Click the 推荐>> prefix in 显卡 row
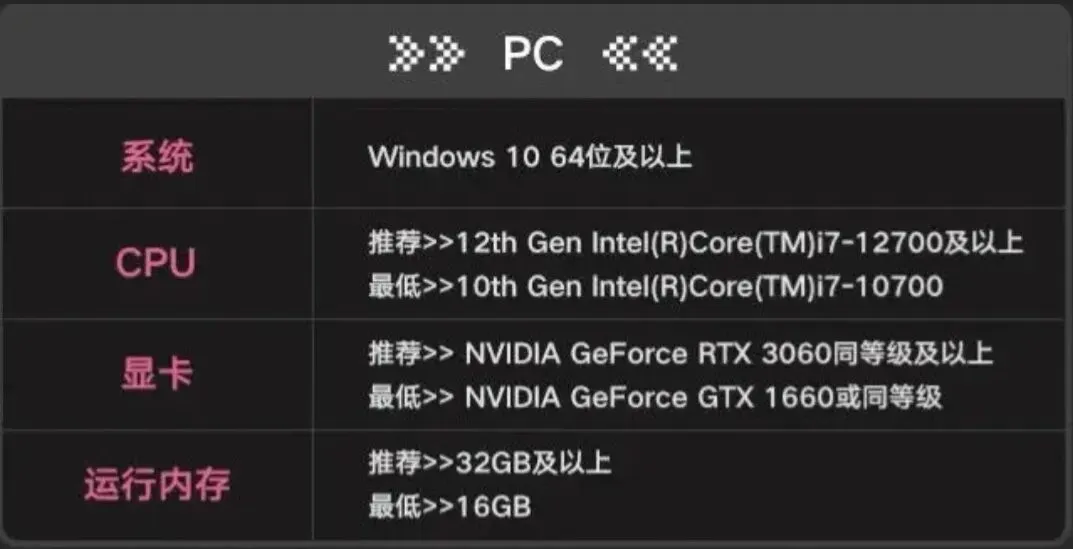Viewport: 1073px width, 549px height. click(411, 354)
